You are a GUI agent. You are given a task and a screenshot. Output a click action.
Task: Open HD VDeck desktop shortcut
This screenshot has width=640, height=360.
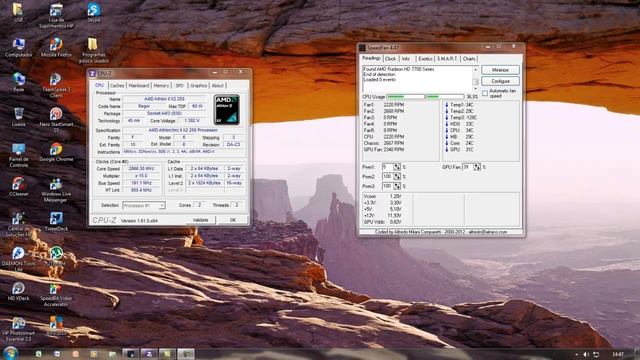coord(18,291)
